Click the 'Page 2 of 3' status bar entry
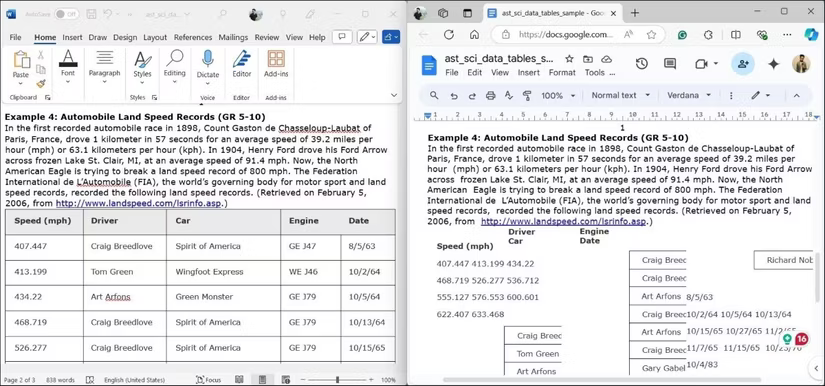 click(x=19, y=380)
